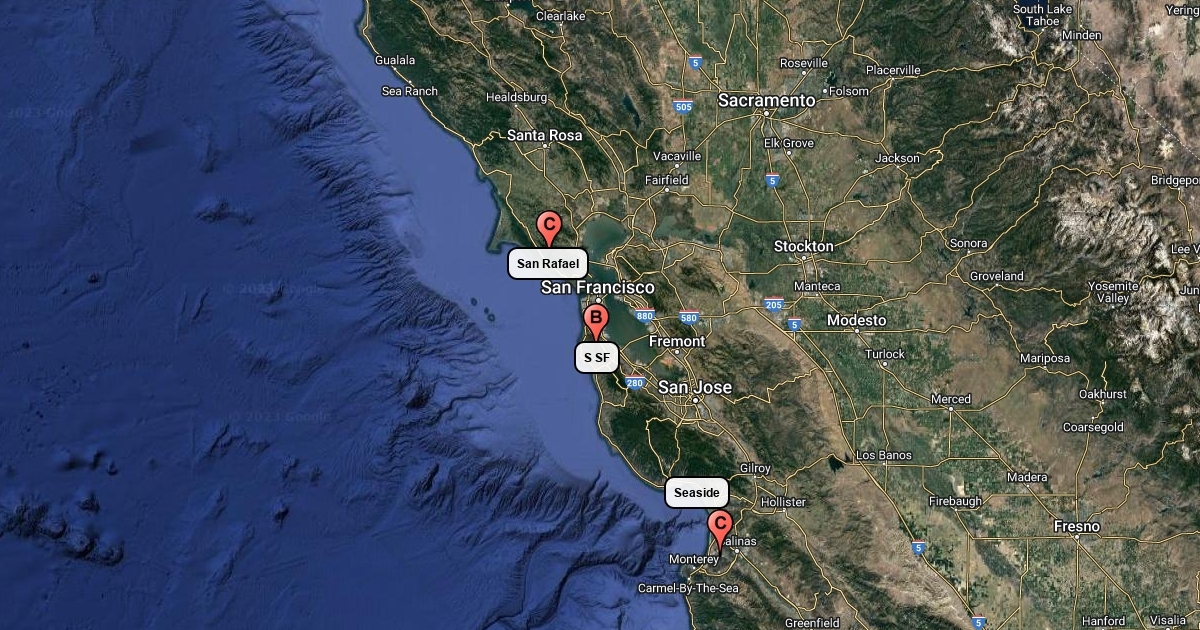This screenshot has width=1200, height=630.
Task: Select the C marker pin near Salinas
Action: (719, 527)
